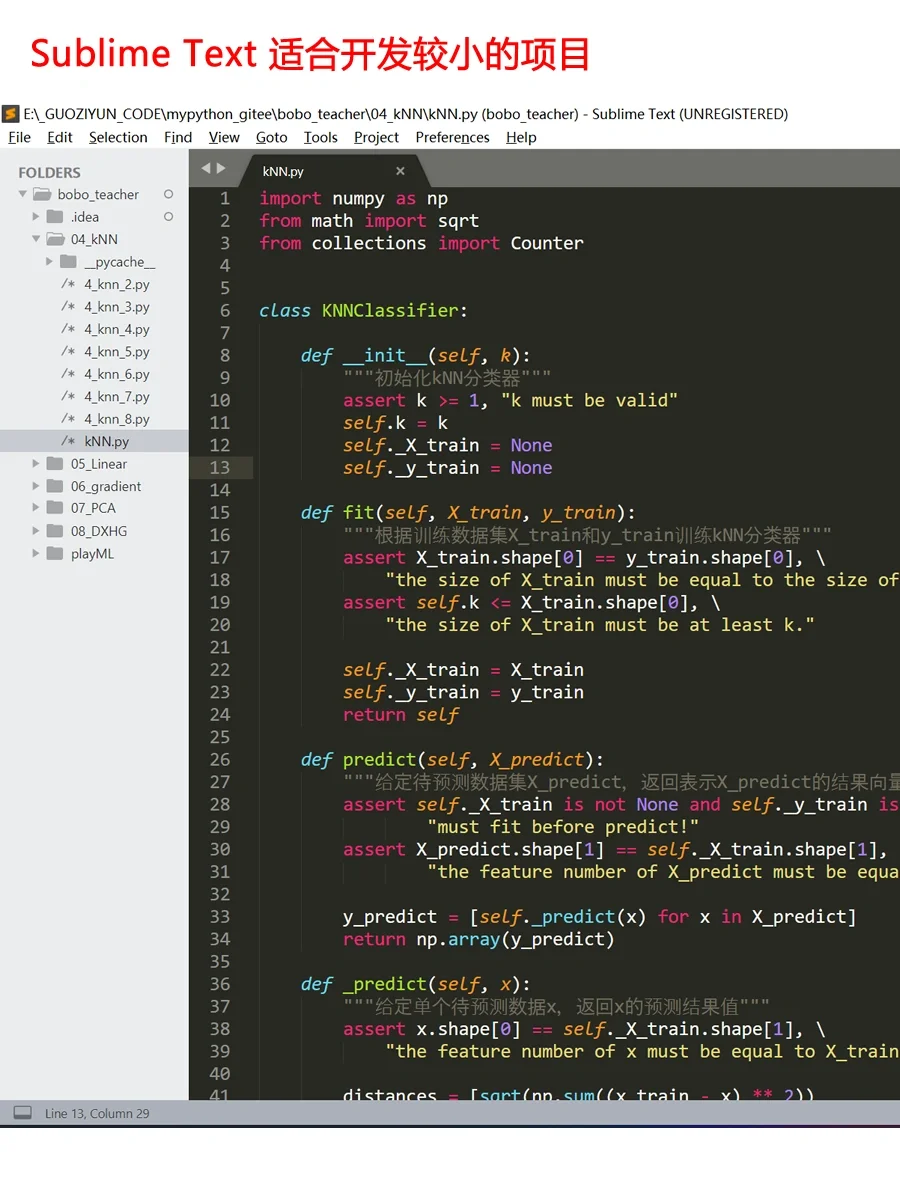Open the File menu

click(19, 137)
